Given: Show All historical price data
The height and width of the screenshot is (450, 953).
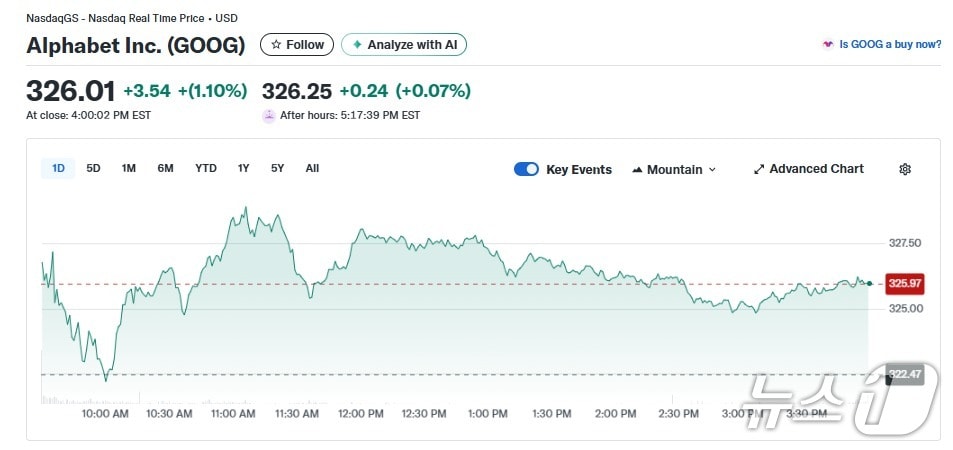Looking at the screenshot, I should click(312, 168).
